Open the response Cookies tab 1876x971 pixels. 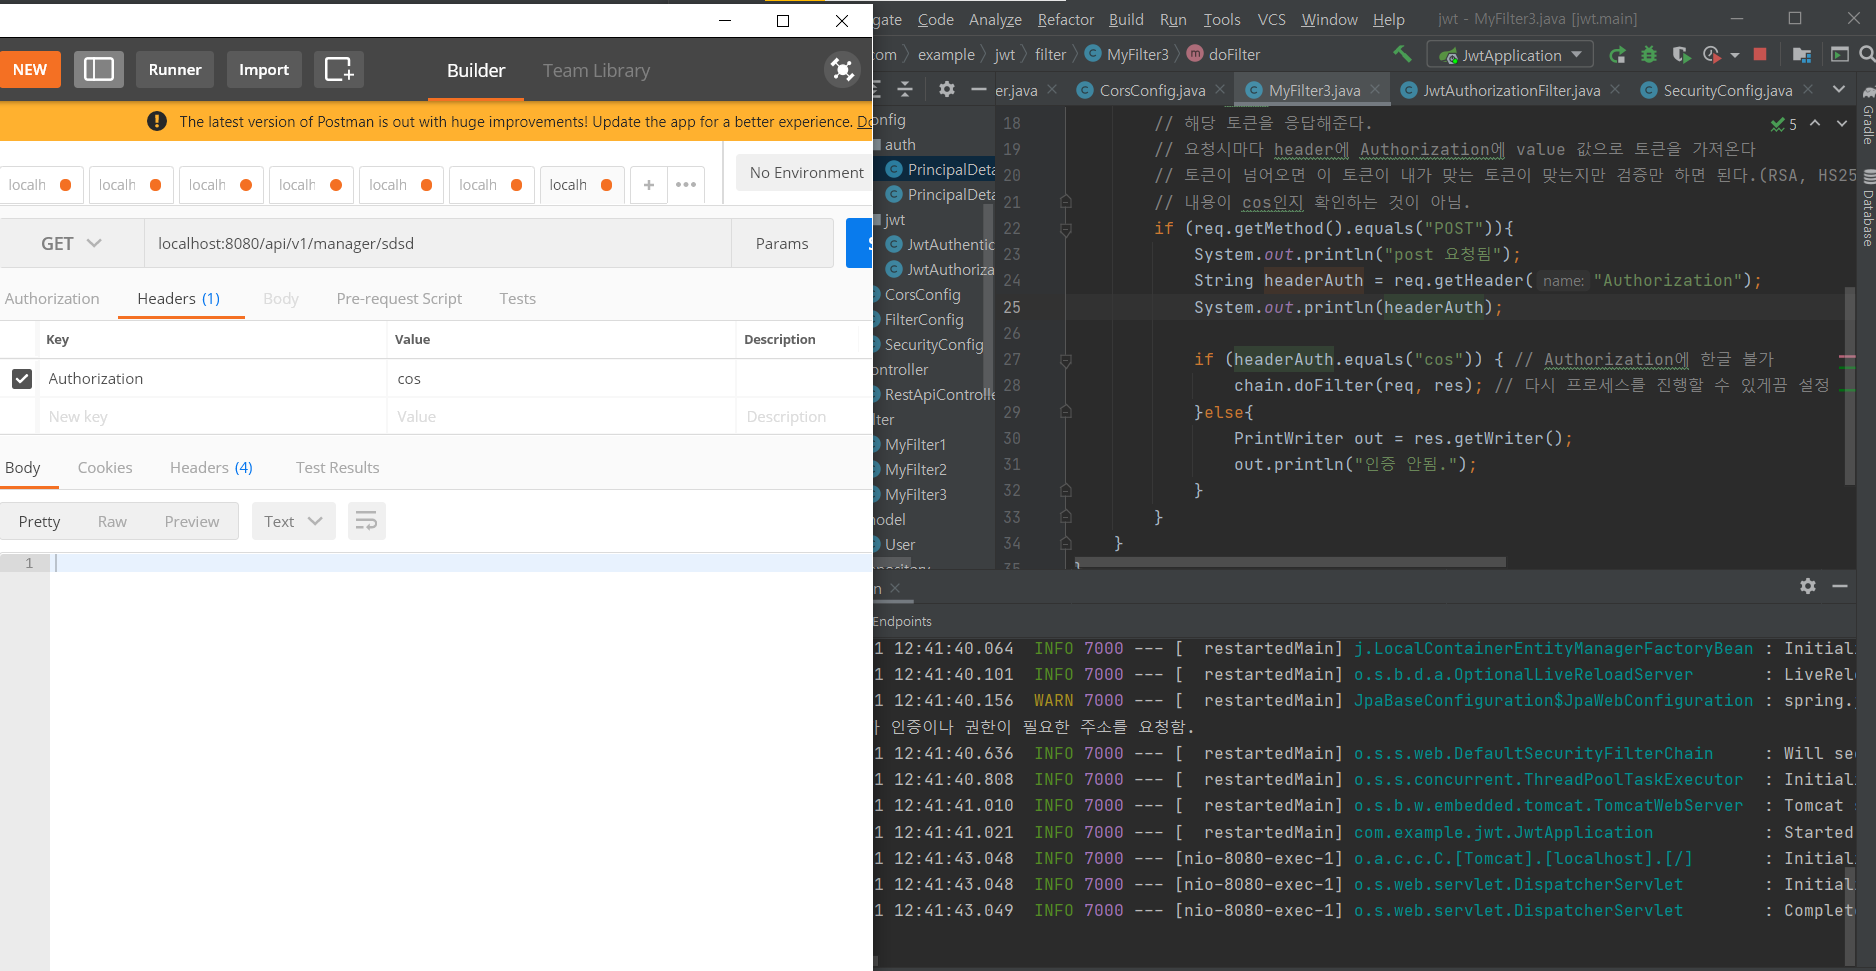[105, 468]
